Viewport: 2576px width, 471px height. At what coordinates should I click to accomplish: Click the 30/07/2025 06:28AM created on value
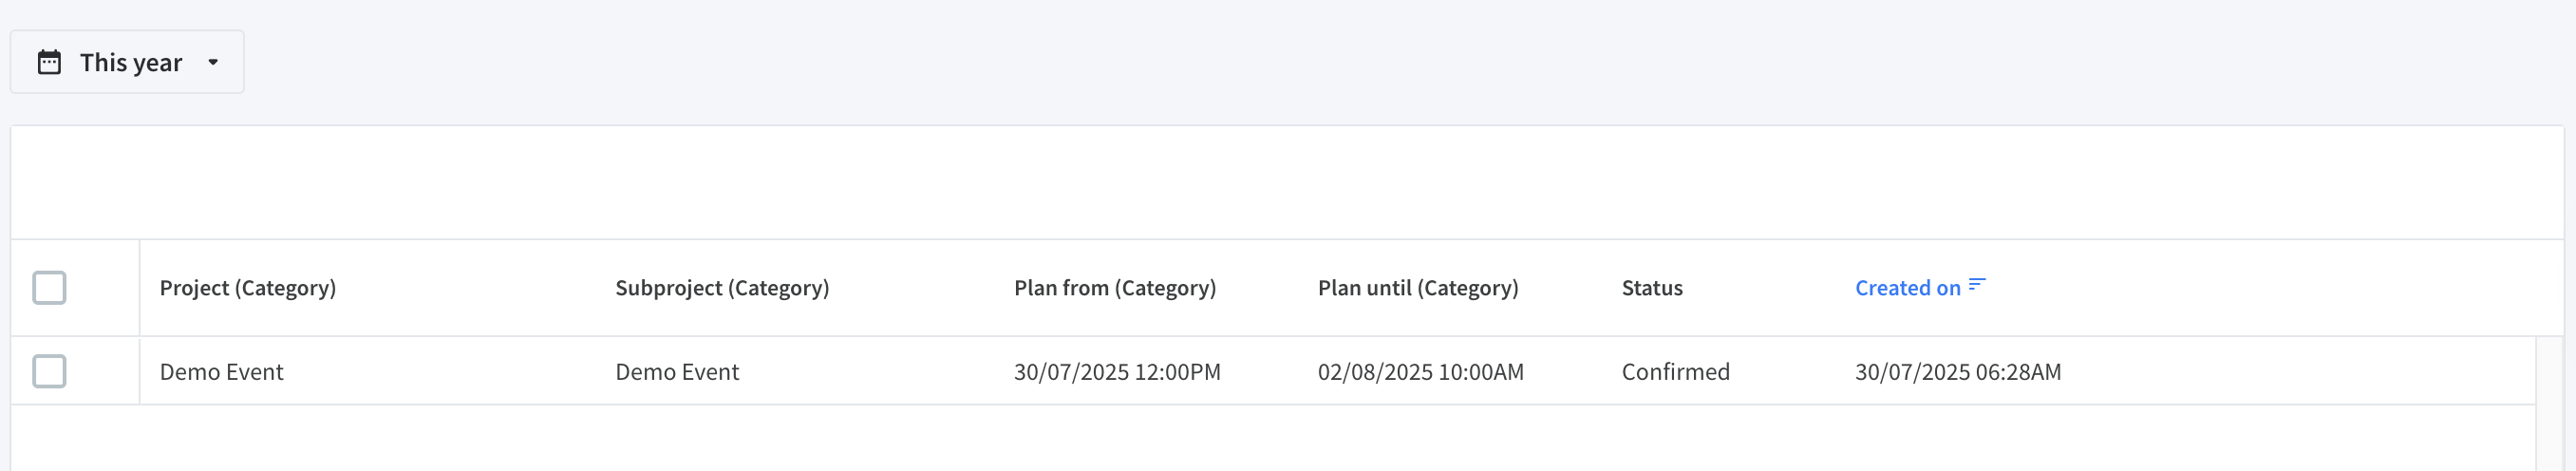1958,372
